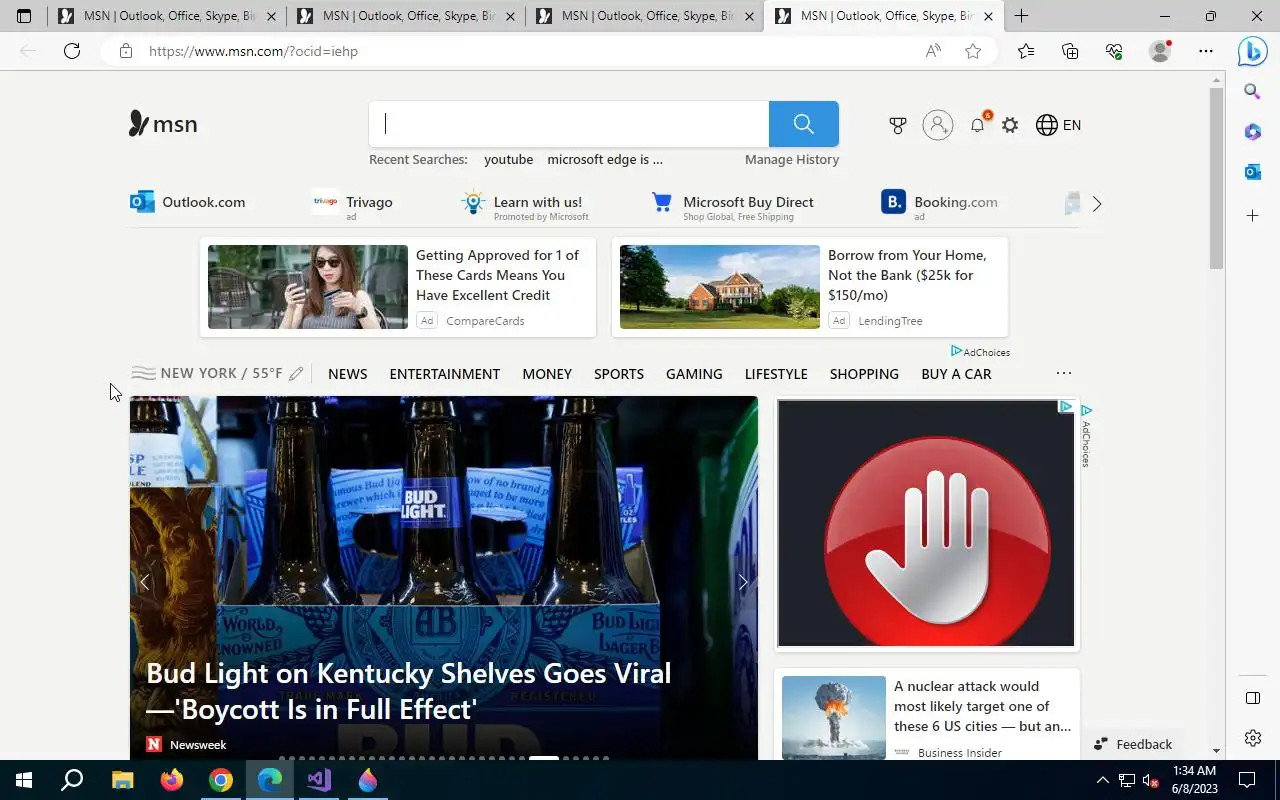Open the Booking.com quick link

[939, 205]
